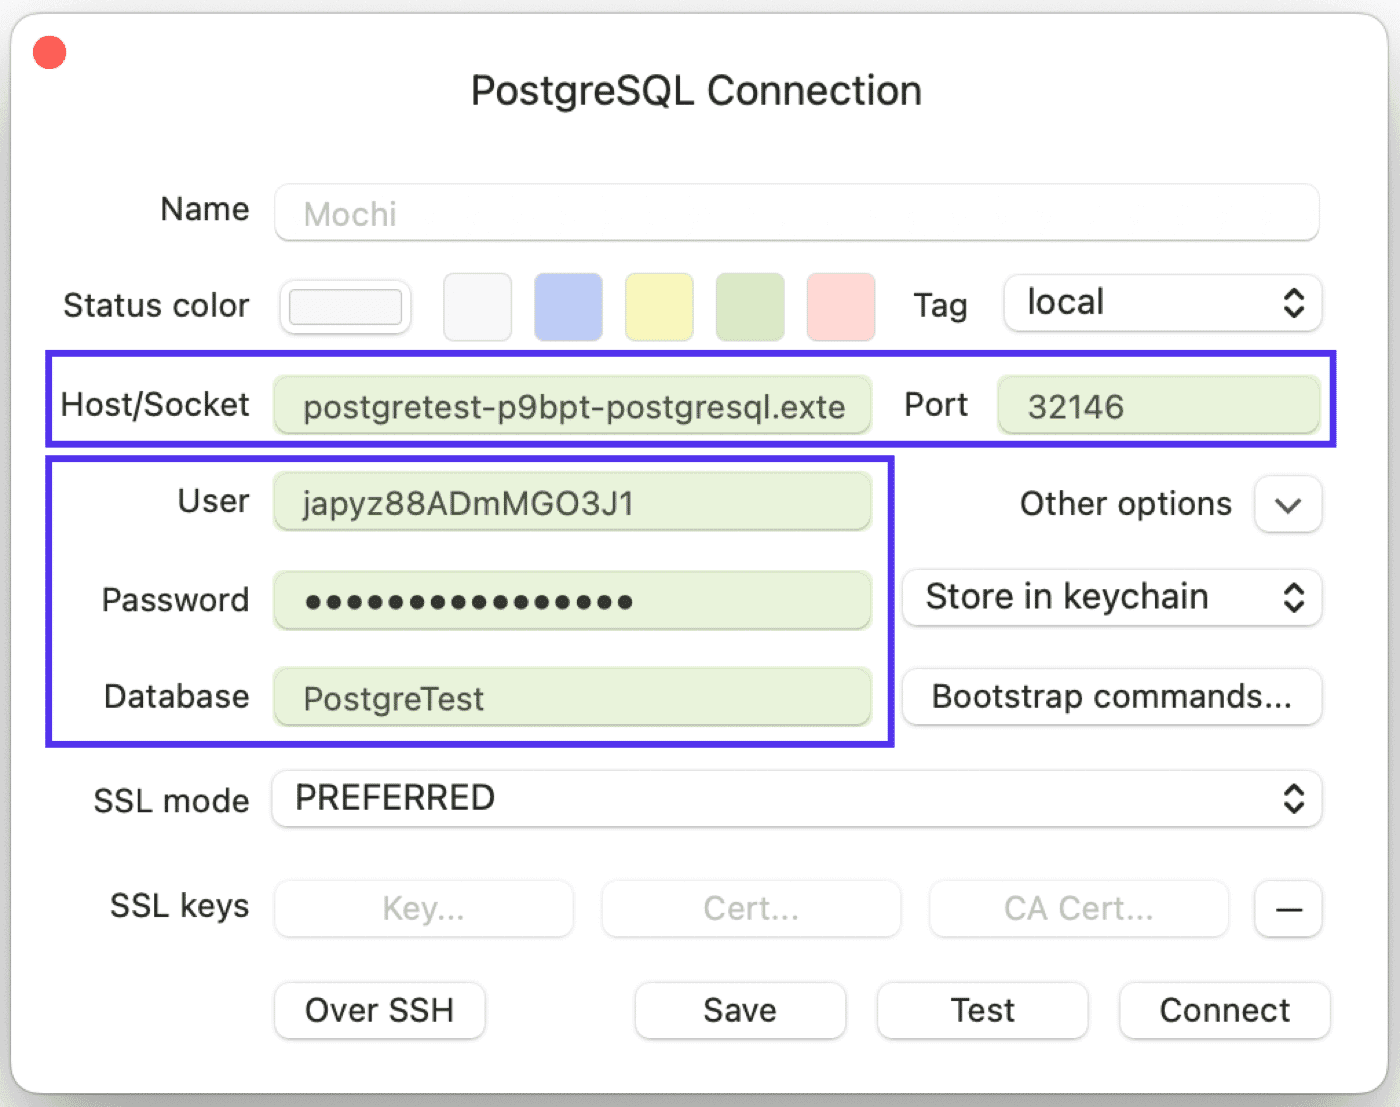Choose the SSL Cert file
This screenshot has width=1400, height=1107.
coord(751,908)
